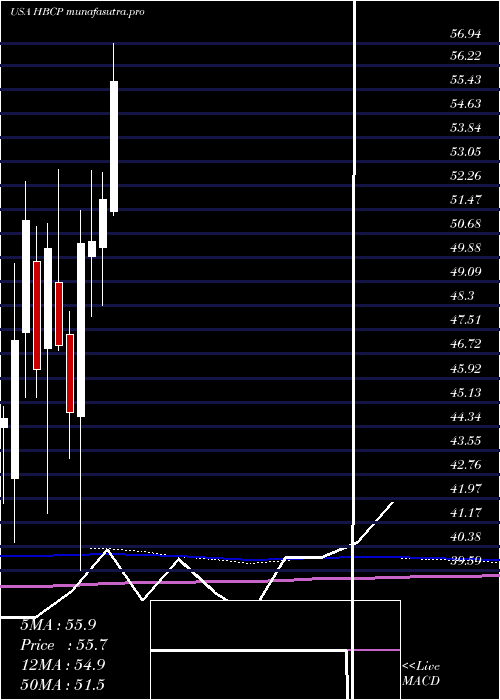500x700 pixels.
Task: Click the 50.68 price axis label
Action: pos(466,223)
